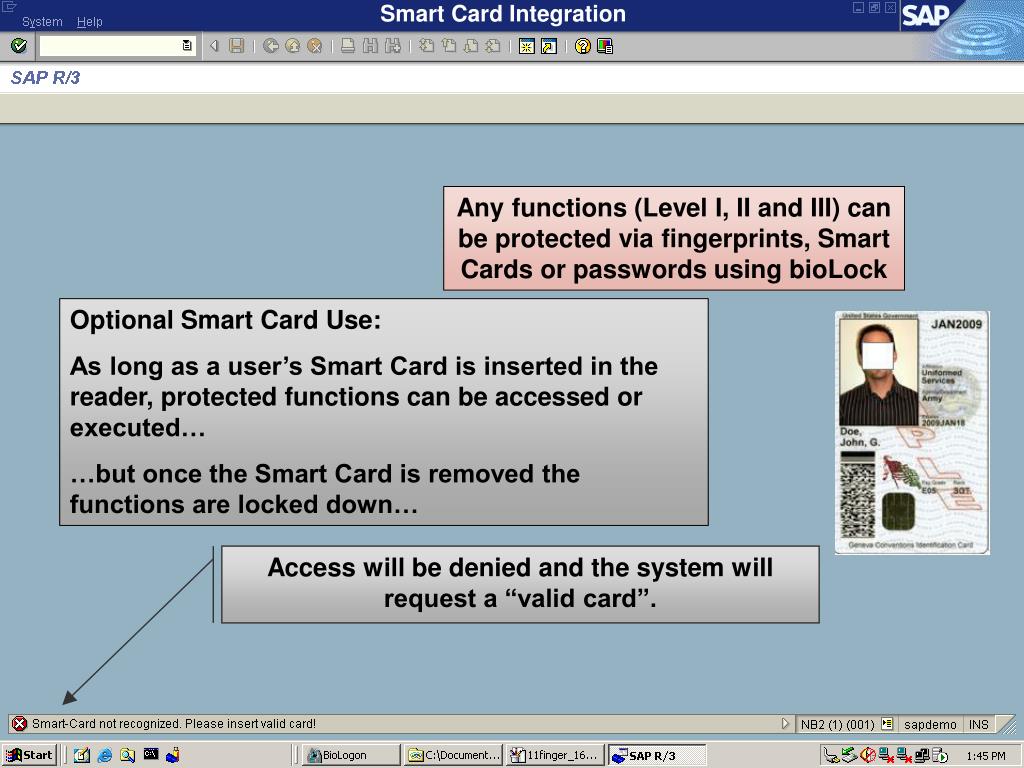Click the Find Next binoculars icon
This screenshot has width=1024, height=768.
click(392, 46)
